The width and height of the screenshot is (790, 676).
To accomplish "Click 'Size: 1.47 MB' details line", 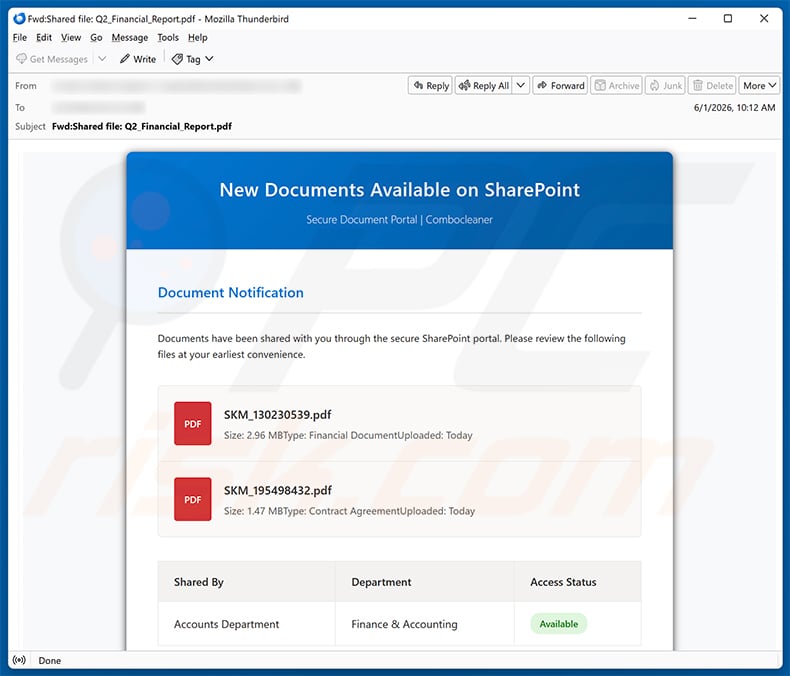I will [349, 511].
